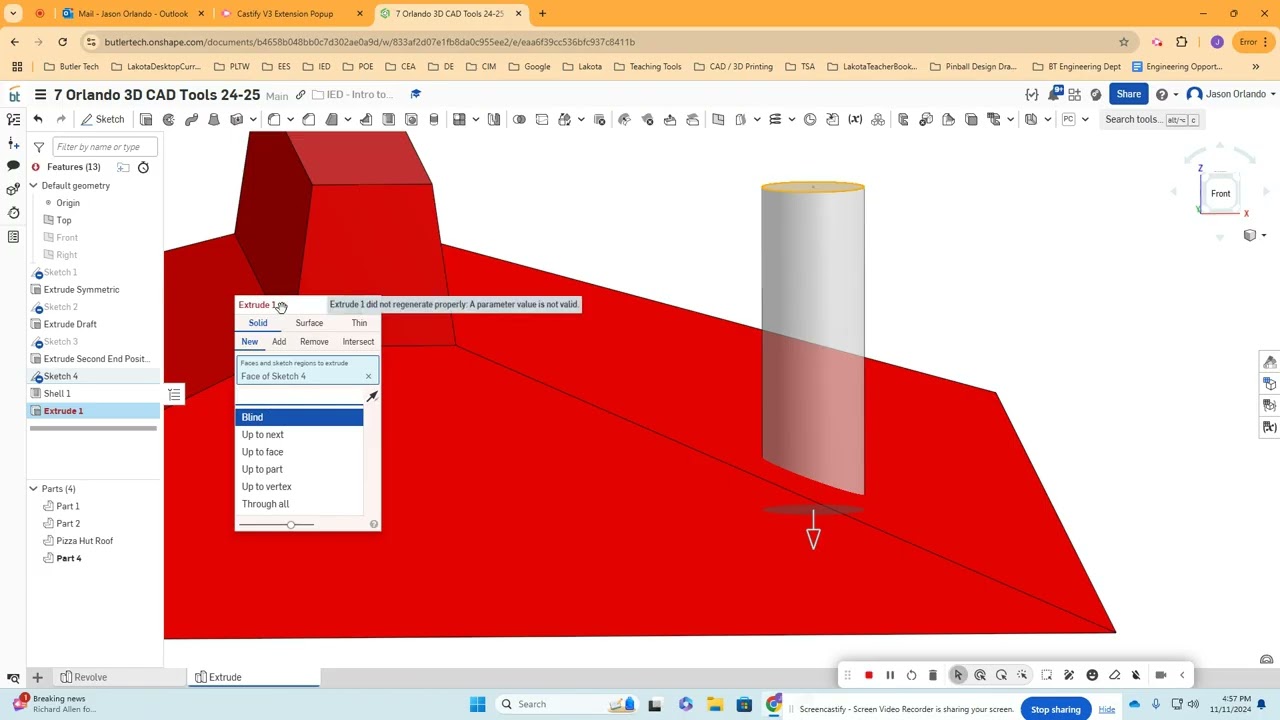
Task: Open the help menu dropdown
Action: click(1166, 94)
